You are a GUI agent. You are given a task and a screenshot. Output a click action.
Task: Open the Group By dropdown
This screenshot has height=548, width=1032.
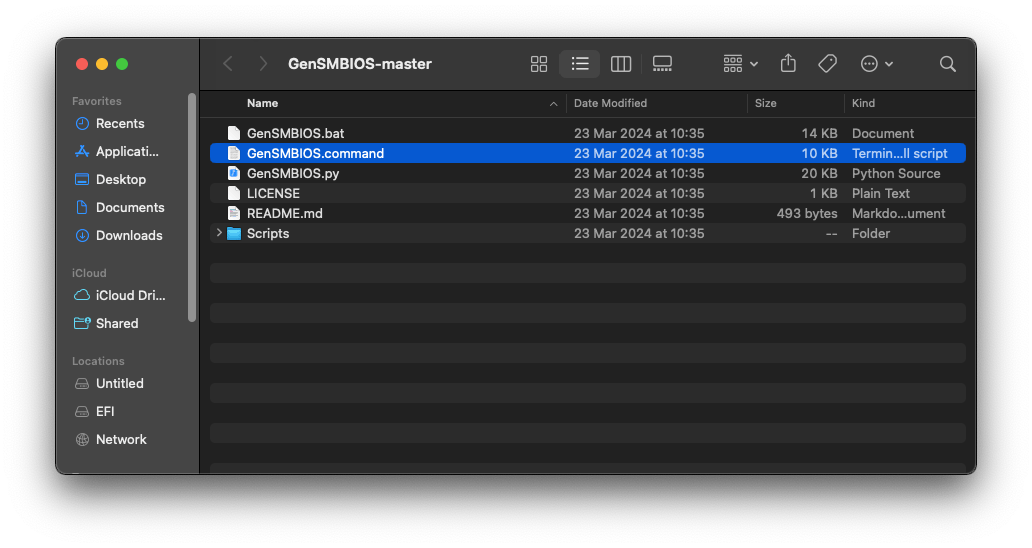click(x=740, y=64)
